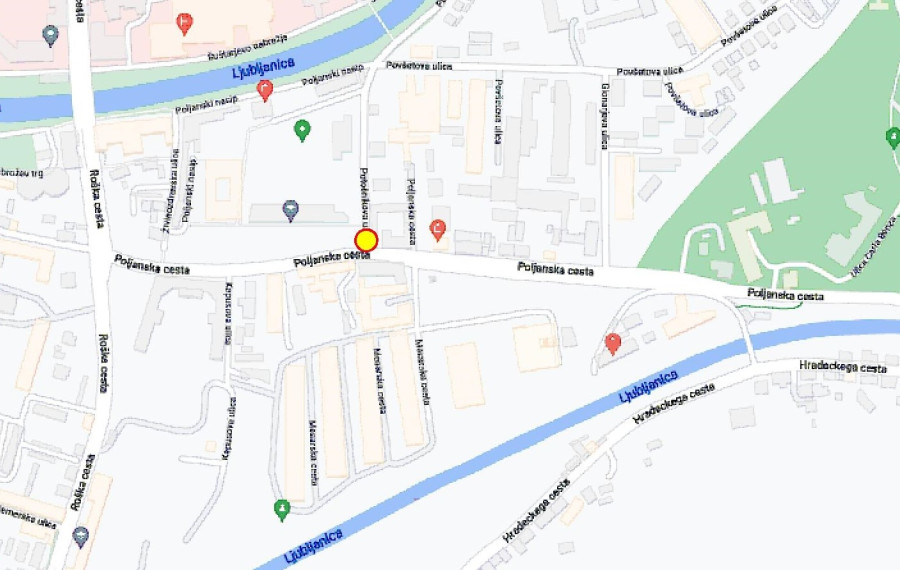Open the green park pin below Poljanski nasip
Image resolution: width=900 pixels, height=570 pixels.
coord(302,131)
